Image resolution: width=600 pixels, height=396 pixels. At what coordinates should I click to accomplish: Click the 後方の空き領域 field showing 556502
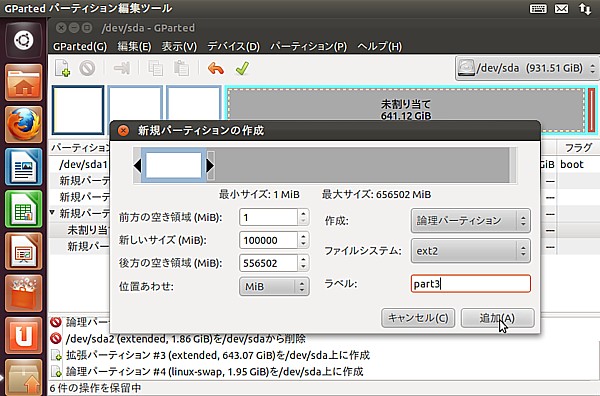[x=268, y=263]
